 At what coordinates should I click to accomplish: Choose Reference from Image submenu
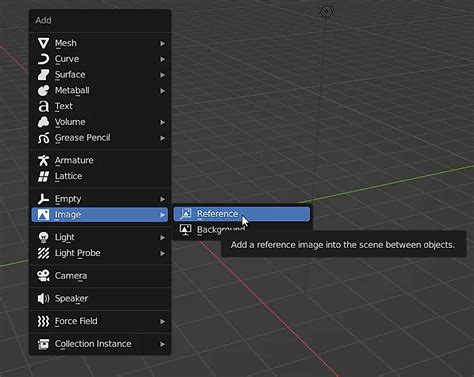pos(242,214)
